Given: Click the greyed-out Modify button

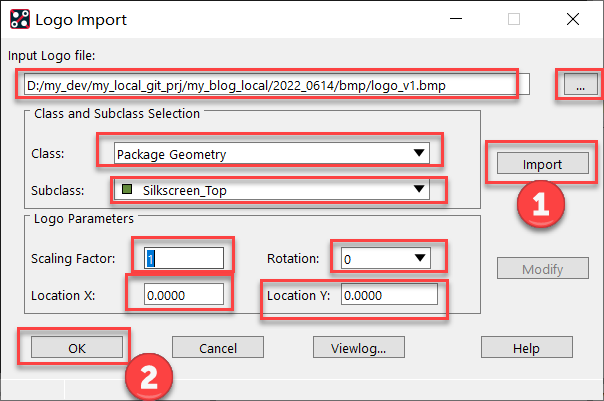Looking at the screenshot, I should coord(542,269).
